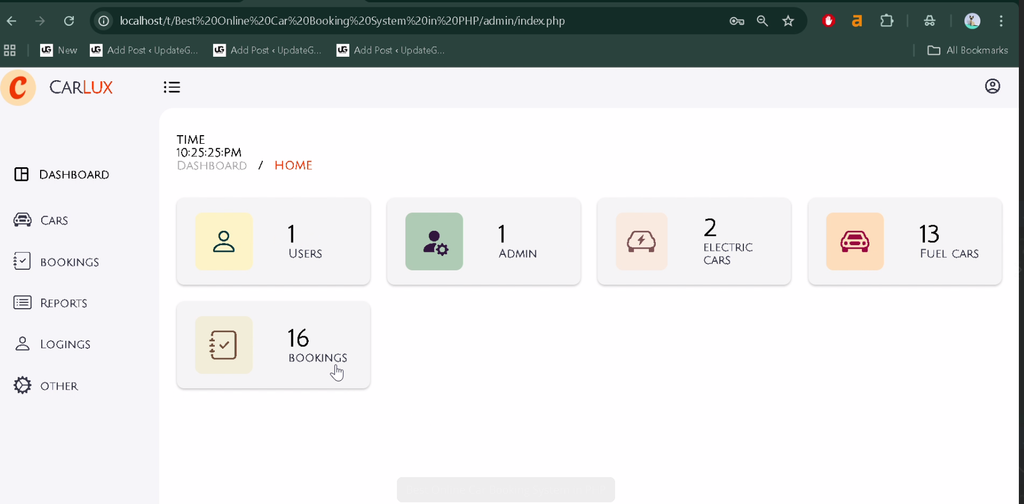Go forward with browser forward arrow
Viewport: 1024px width, 504px height.
pyautogui.click(x=40, y=21)
